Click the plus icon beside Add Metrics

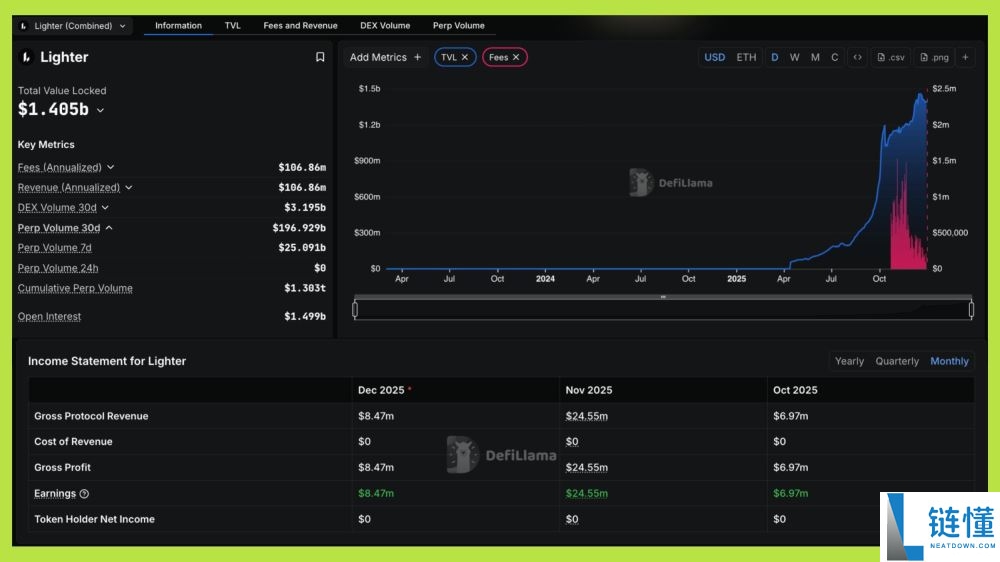point(418,57)
